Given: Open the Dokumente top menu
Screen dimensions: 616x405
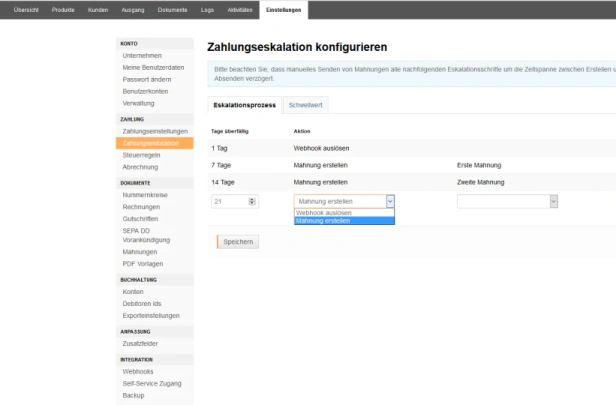Looking at the screenshot, I should (172, 10).
